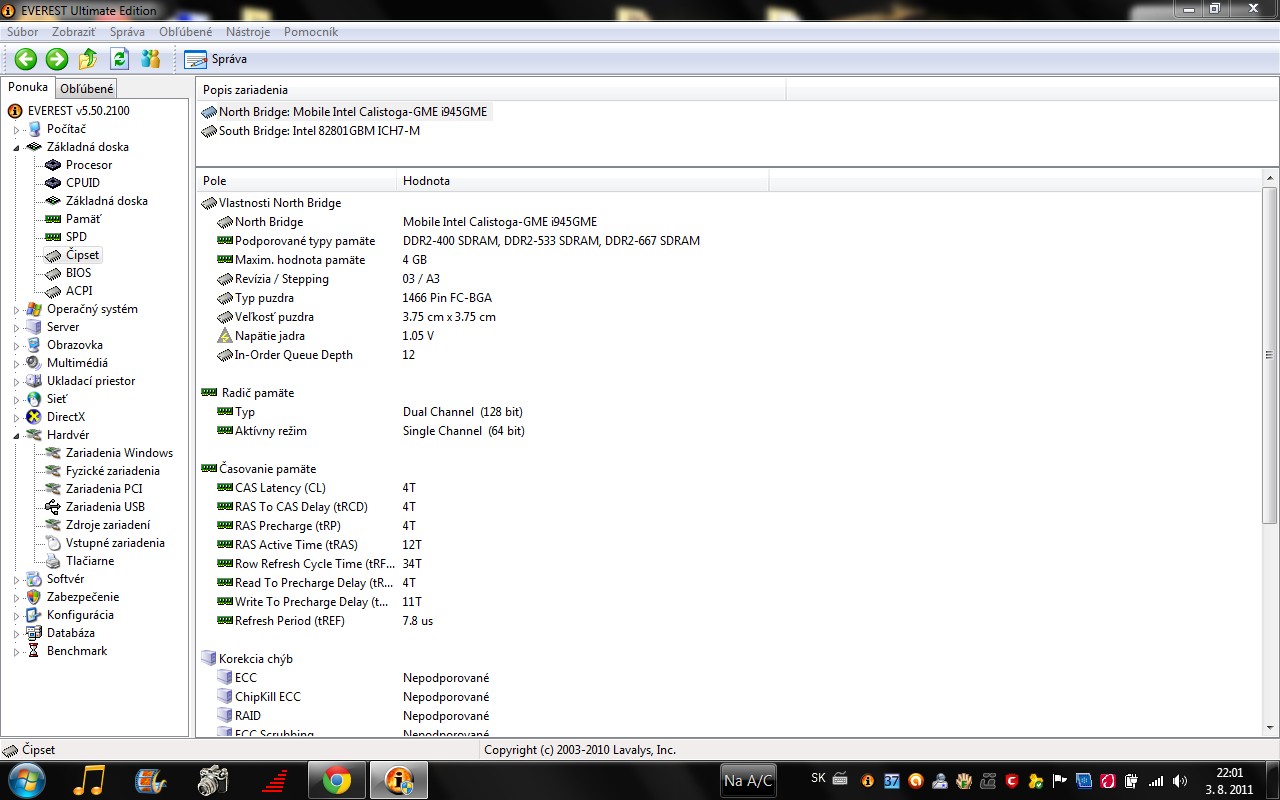This screenshot has width=1280, height=800.
Task: Open the Obľúbené menu
Action: 186,32
